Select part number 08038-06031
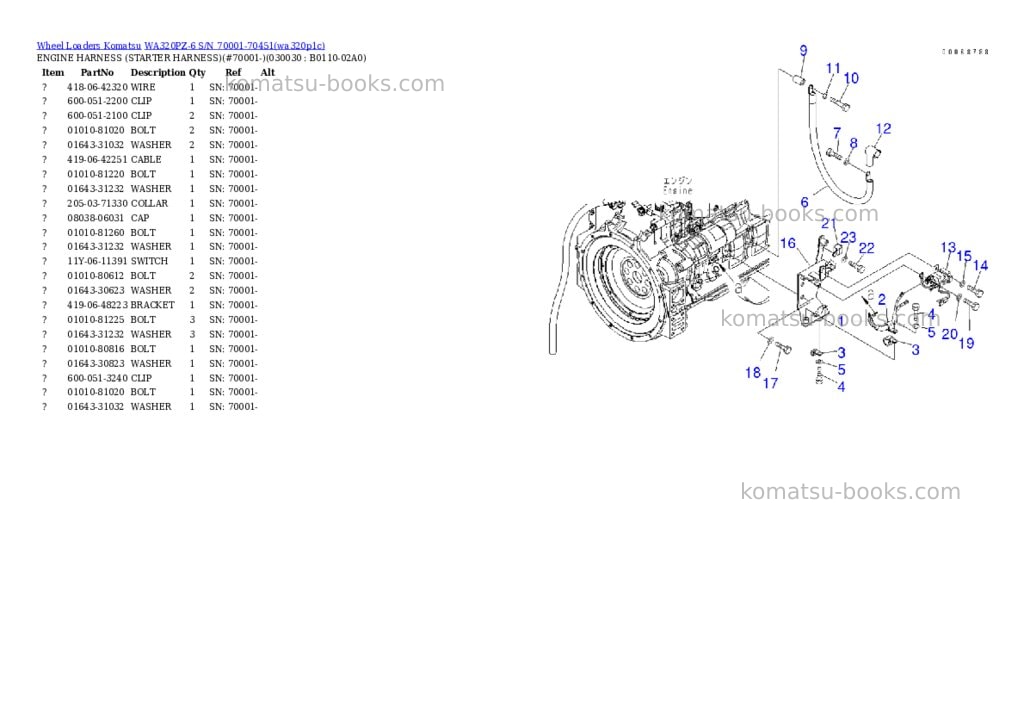 point(95,218)
